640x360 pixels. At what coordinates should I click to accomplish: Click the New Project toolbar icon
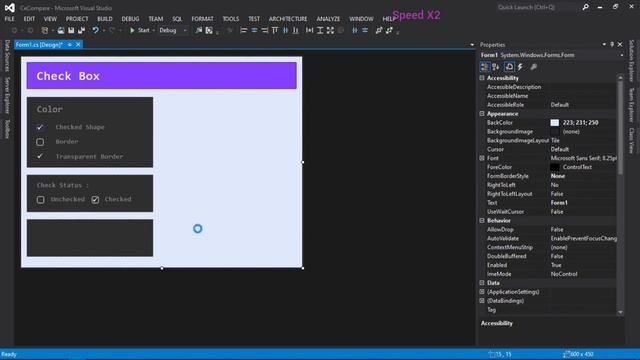tap(45, 30)
